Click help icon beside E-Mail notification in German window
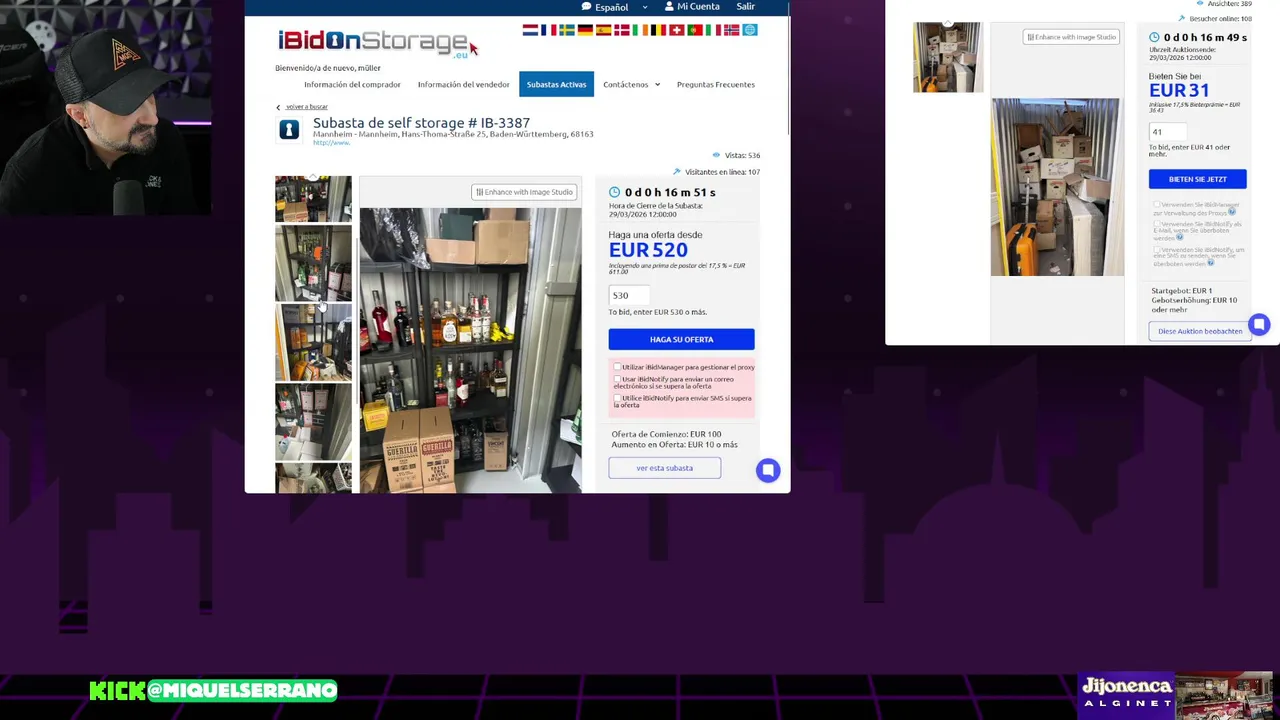 (1179, 237)
